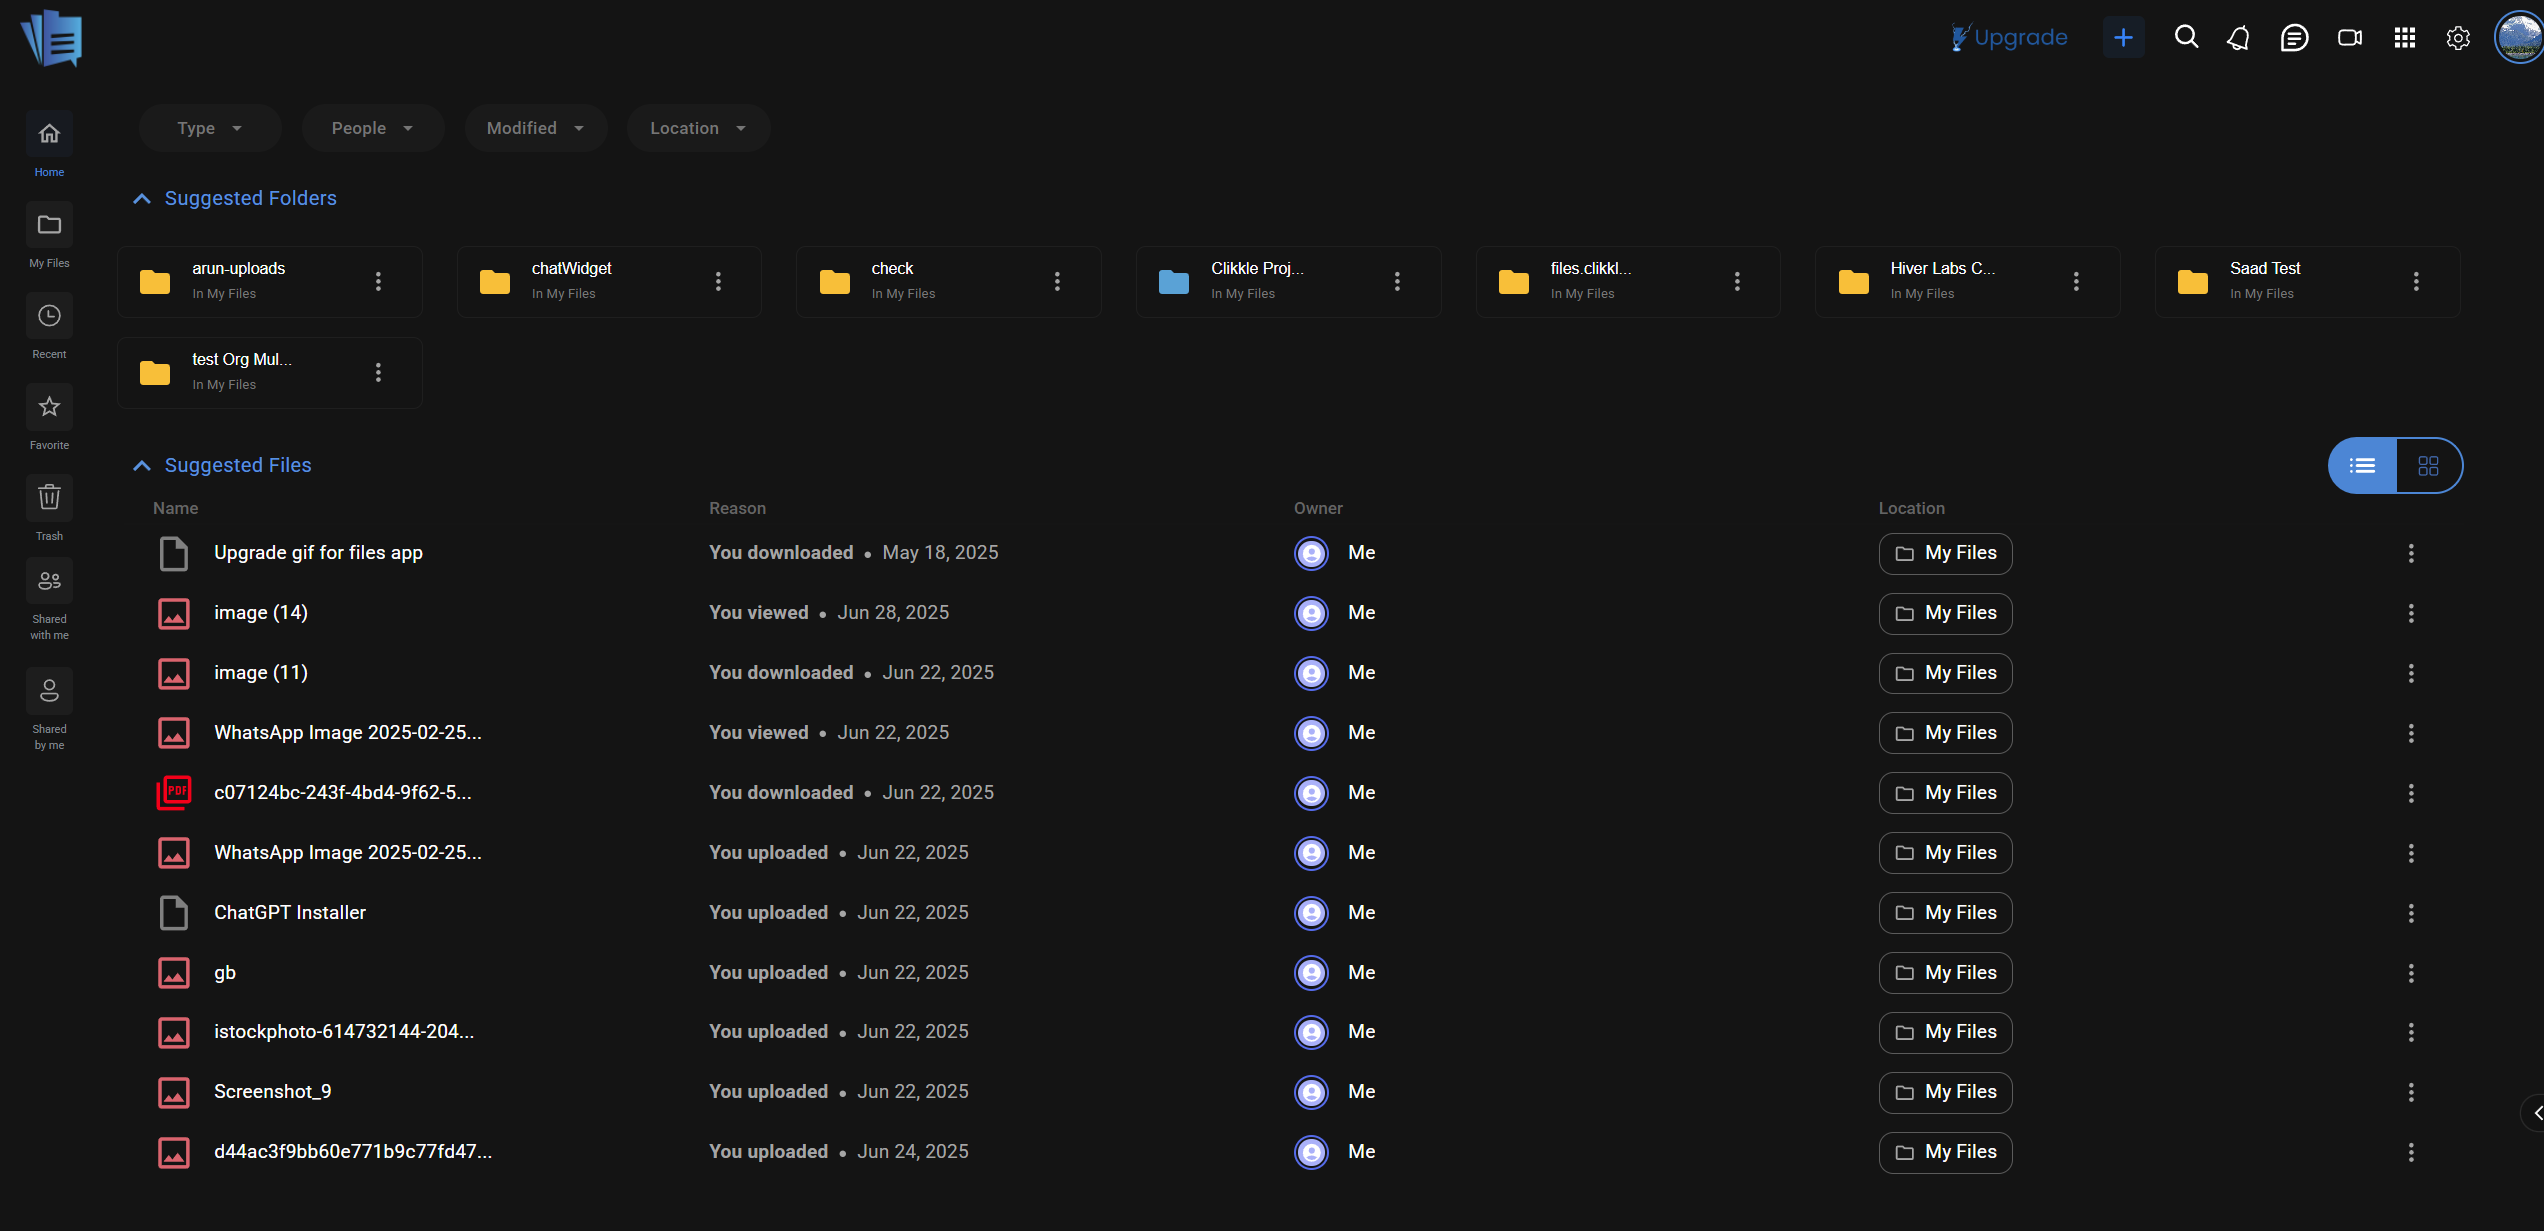Open the notifications bell icon
2544x1231 pixels.
coord(2239,38)
